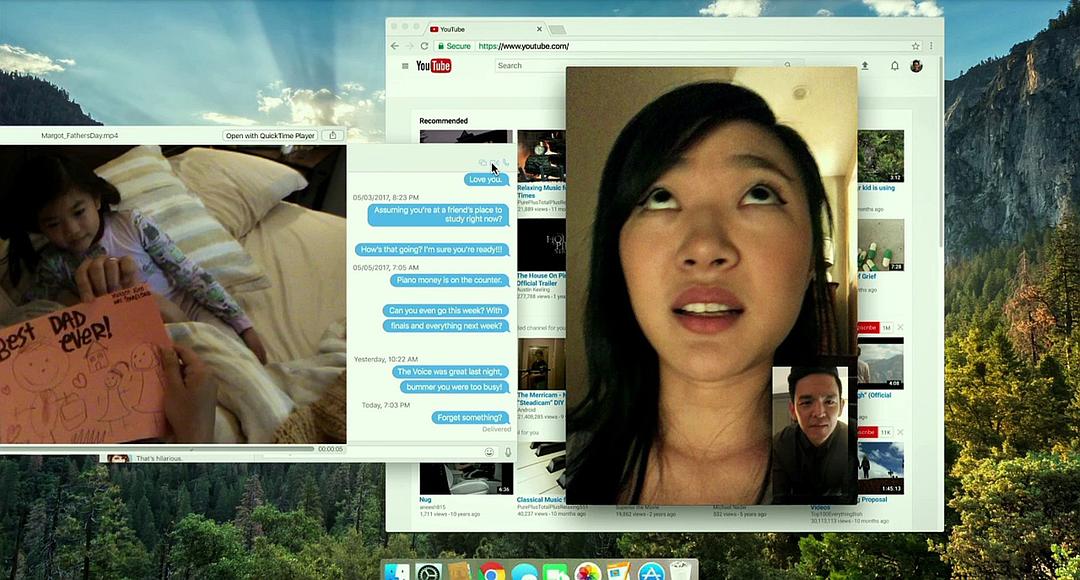The image size is (1080, 580).
Task: Click Open with QuickTime Player button
Action: [x=270, y=136]
